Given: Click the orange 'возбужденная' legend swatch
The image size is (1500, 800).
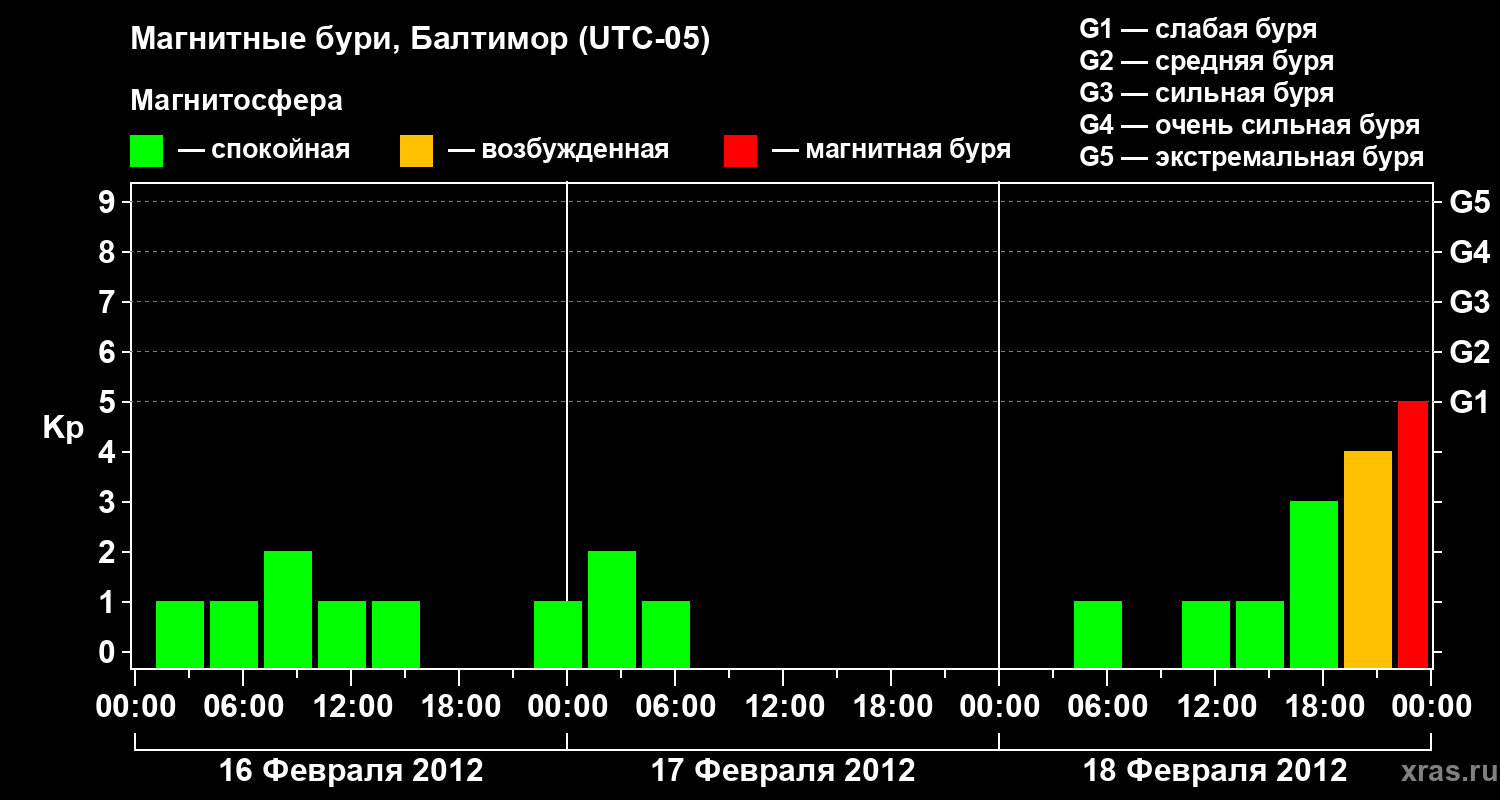Looking at the screenshot, I should 416,150.
